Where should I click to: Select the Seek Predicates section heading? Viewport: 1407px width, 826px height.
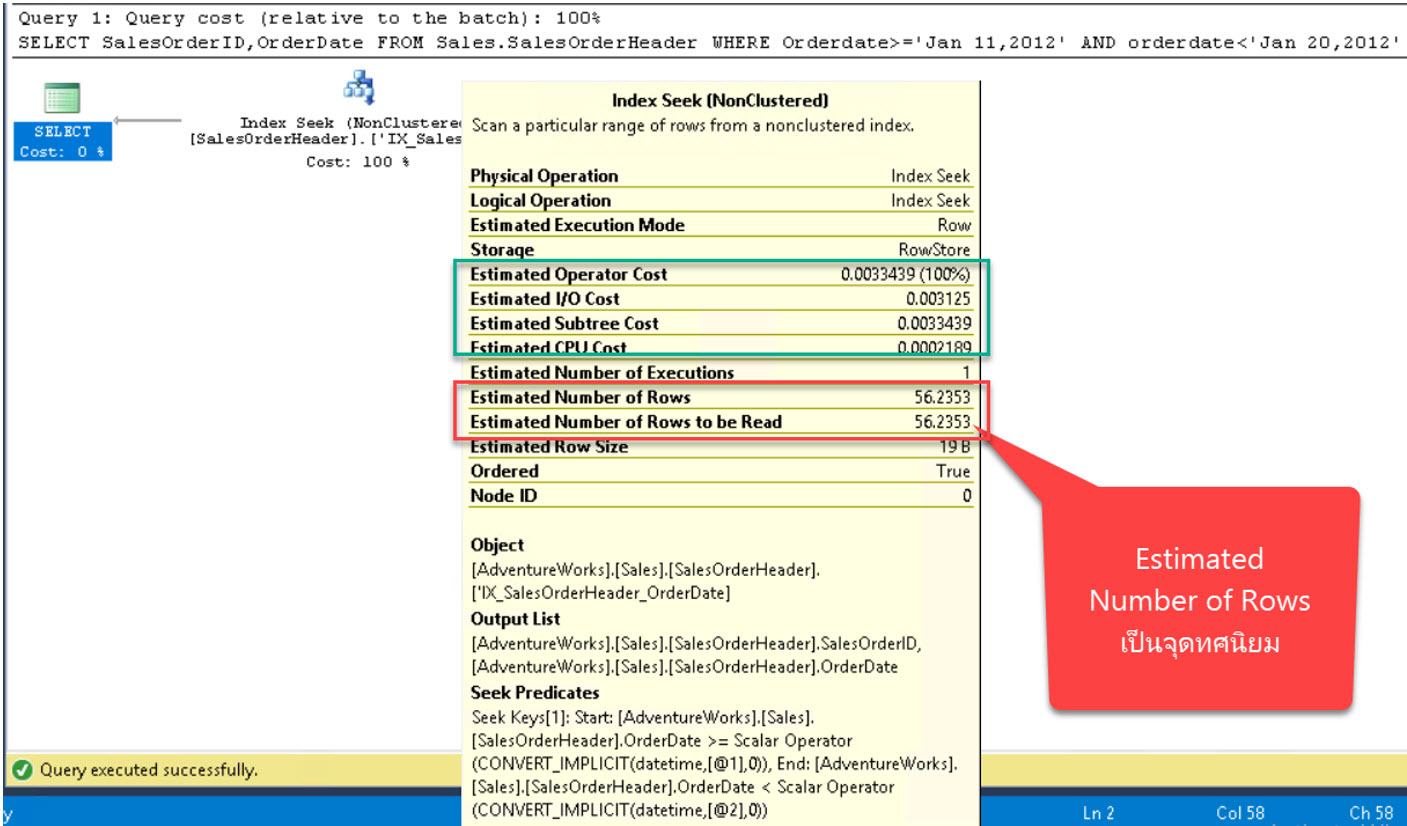tap(533, 692)
